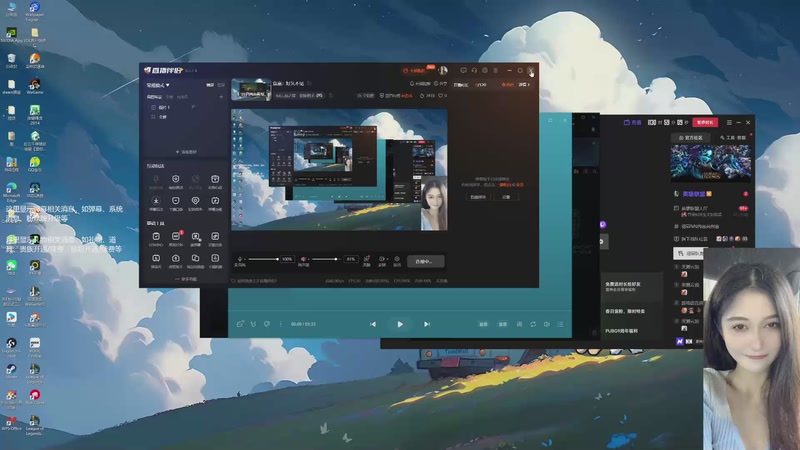Click the 100% microphone volume value box
This screenshot has height=450, width=800.
(x=287, y=259)
